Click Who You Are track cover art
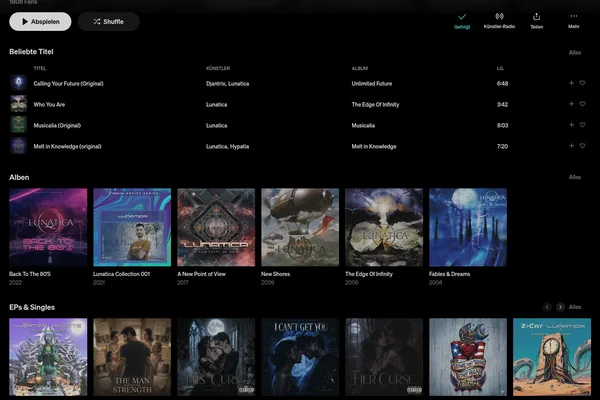 [18, 104]
